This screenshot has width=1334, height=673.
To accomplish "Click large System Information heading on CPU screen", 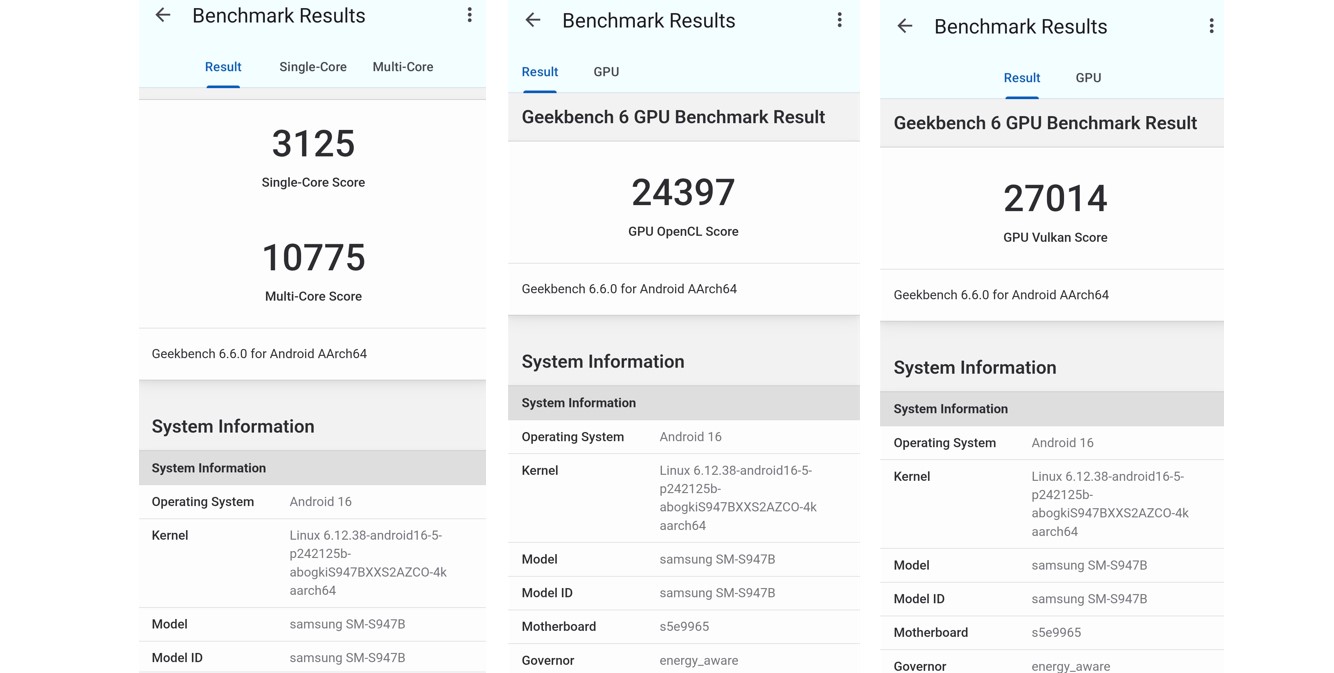I will [233, 427].
